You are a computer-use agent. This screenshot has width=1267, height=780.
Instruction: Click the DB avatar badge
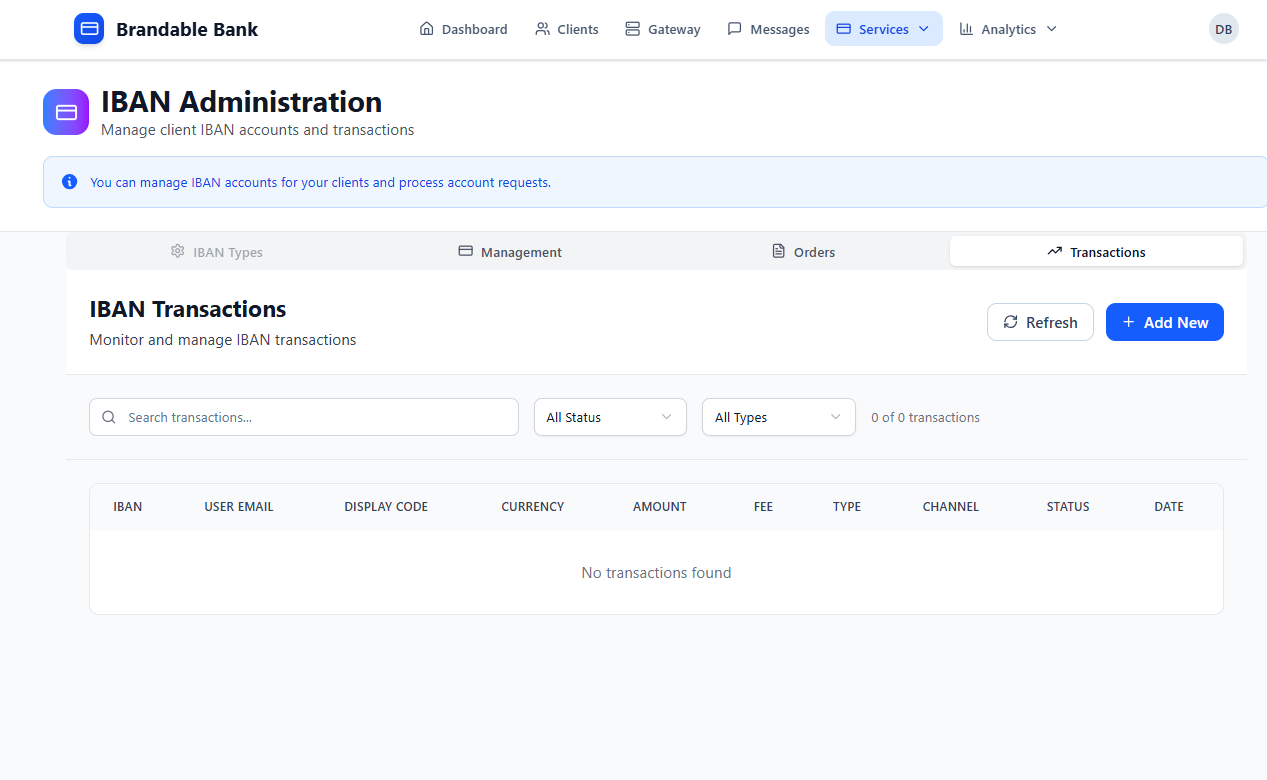point(1223,28)
